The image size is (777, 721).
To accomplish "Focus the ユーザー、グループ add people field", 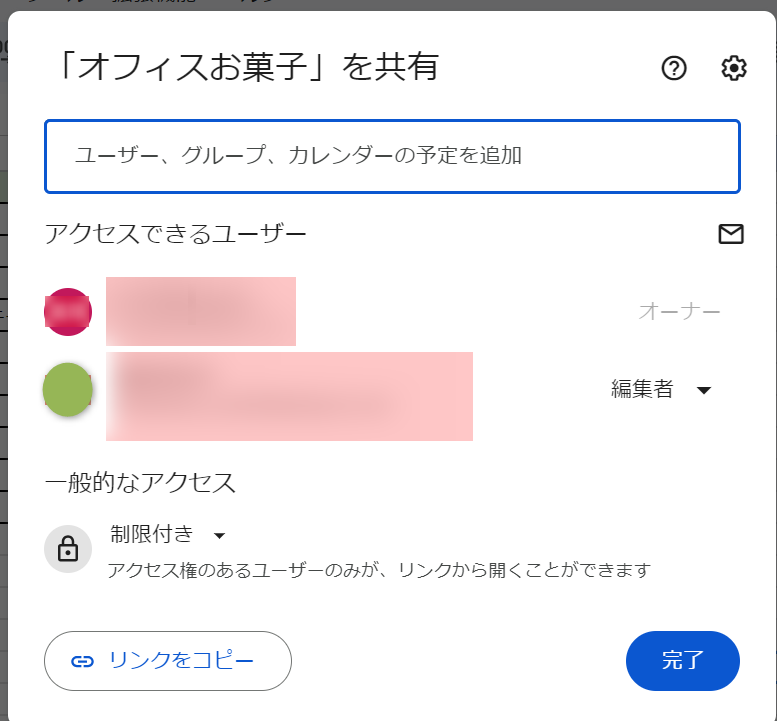I will [392, 156].
